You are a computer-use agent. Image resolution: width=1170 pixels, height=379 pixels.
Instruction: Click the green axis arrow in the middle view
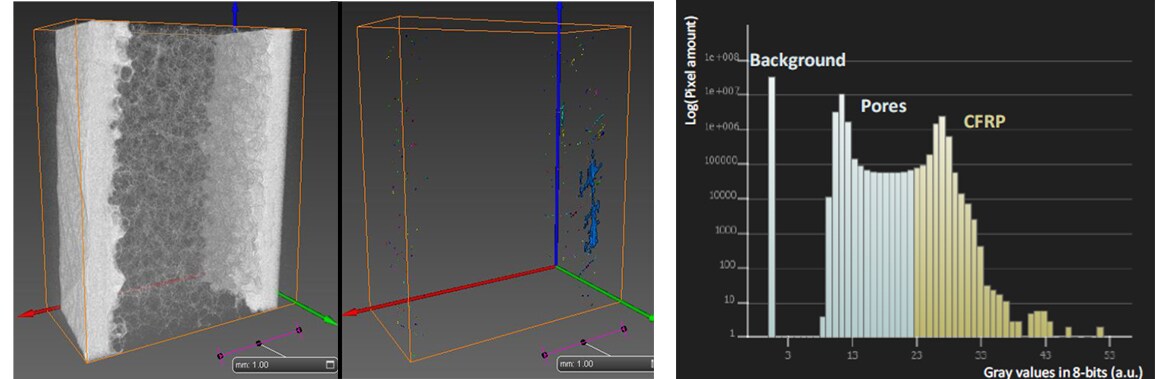tap(604, 293)
